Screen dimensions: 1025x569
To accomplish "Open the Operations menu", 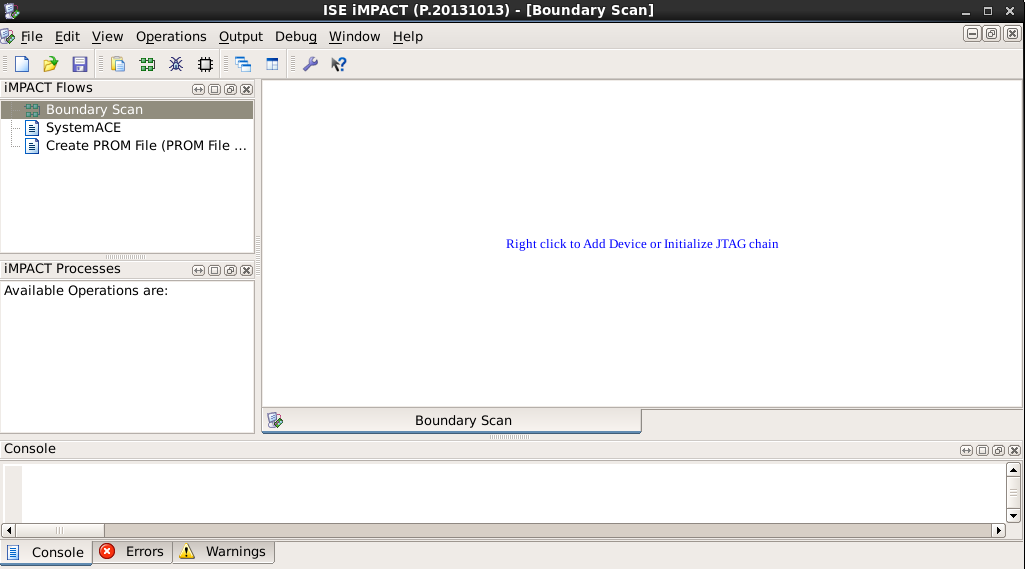I will coord(171,37).
